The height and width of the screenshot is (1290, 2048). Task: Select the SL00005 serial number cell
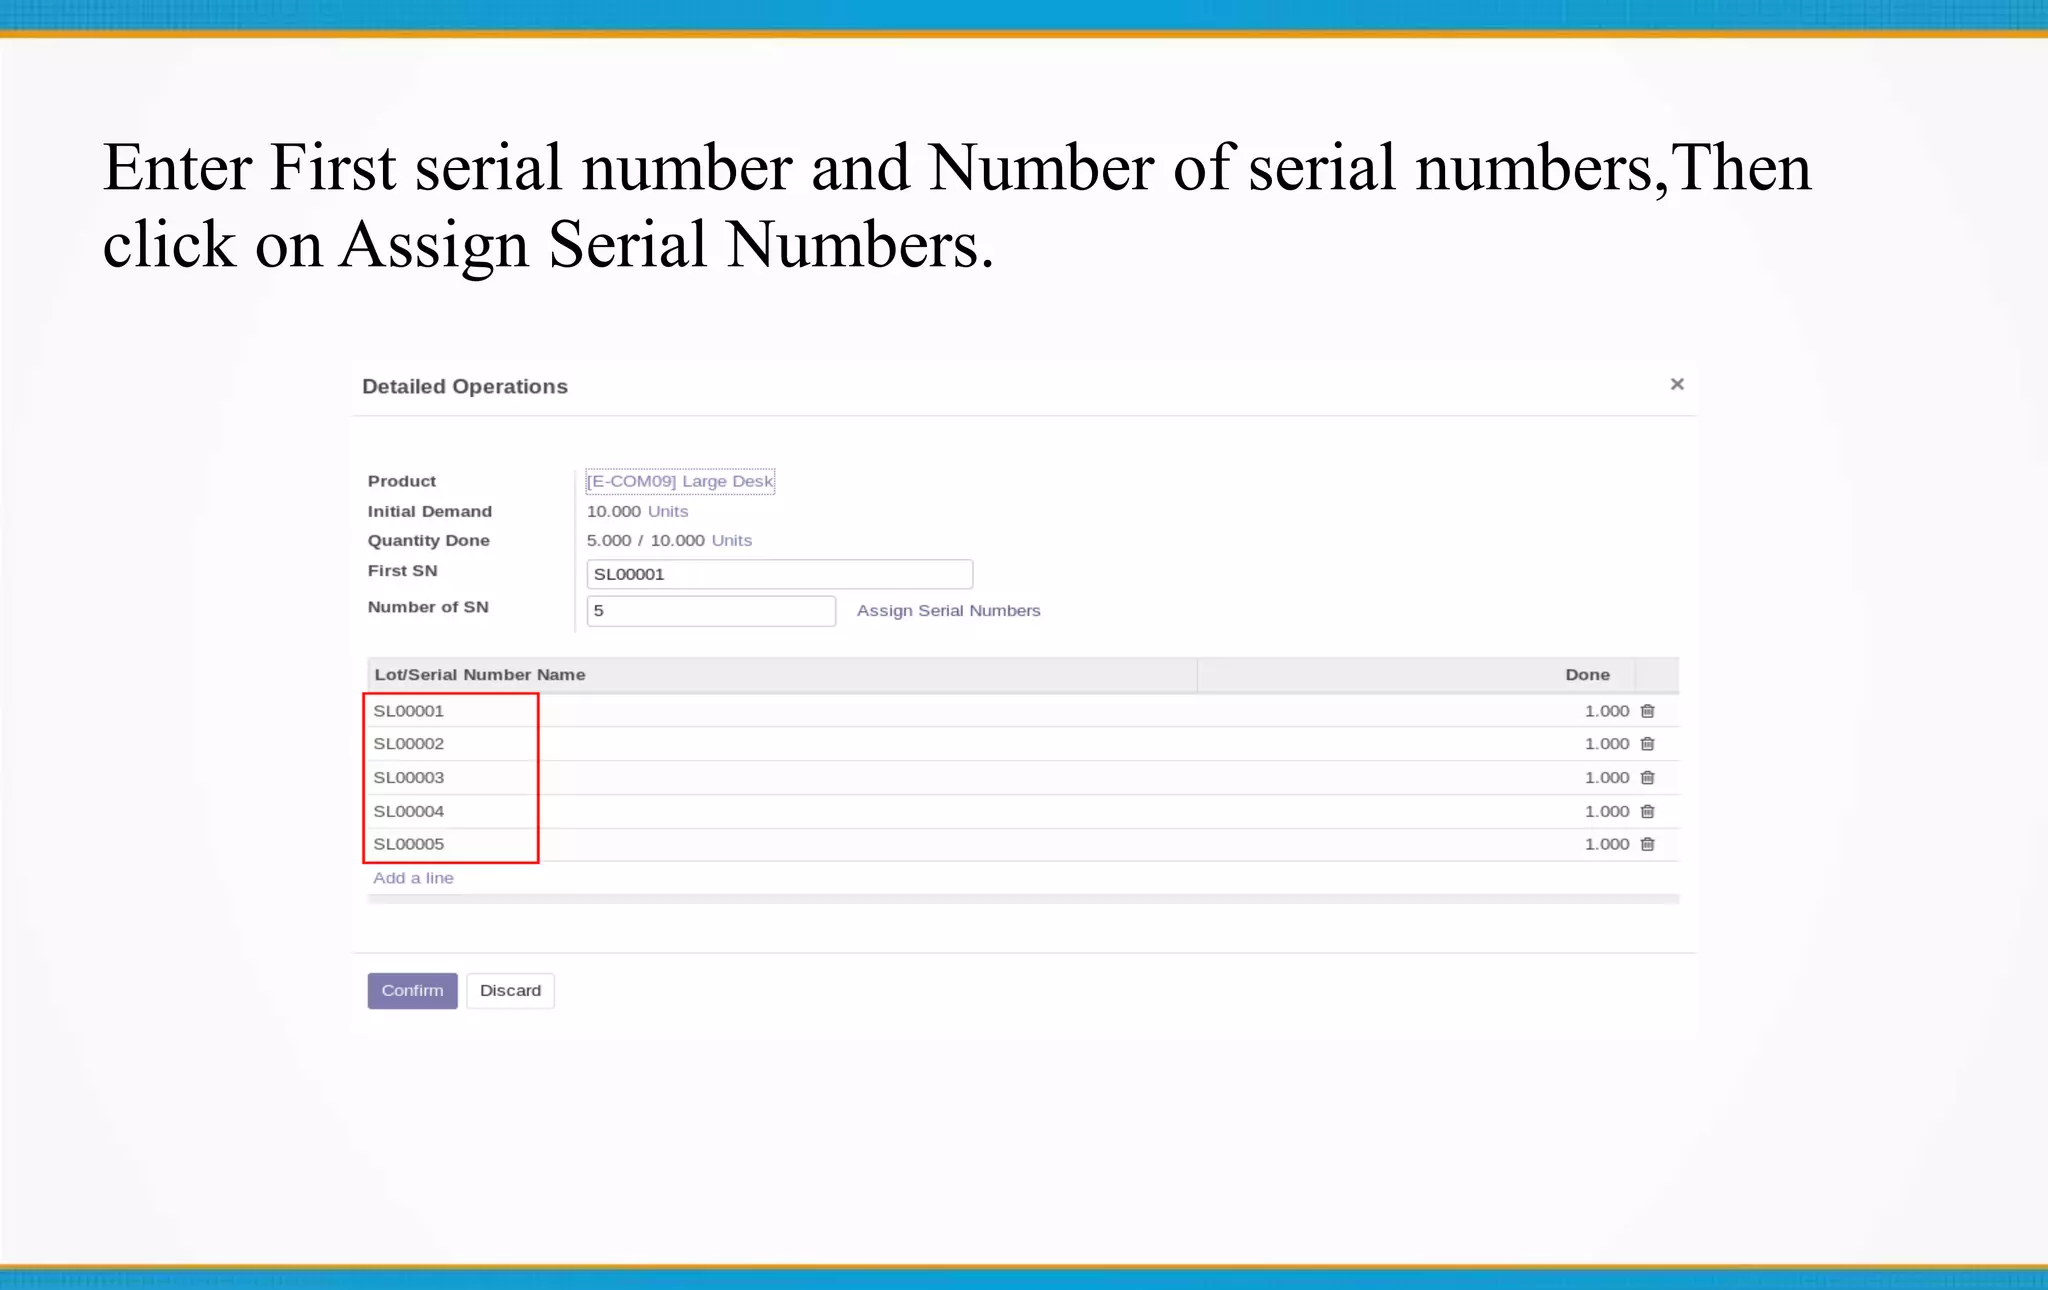[x=409, y=844]
